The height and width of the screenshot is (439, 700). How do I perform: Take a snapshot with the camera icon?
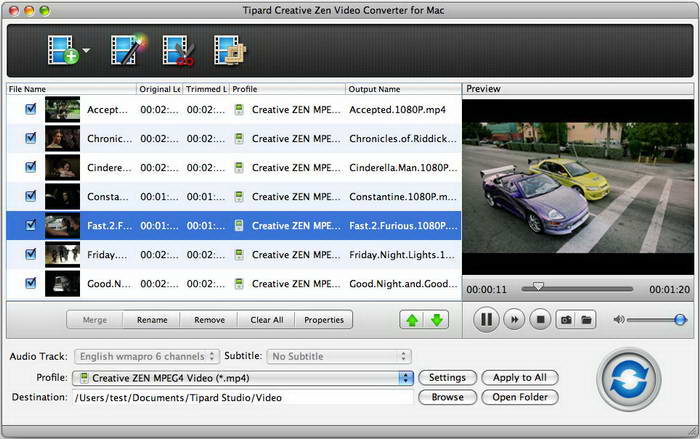pos(565,320)
